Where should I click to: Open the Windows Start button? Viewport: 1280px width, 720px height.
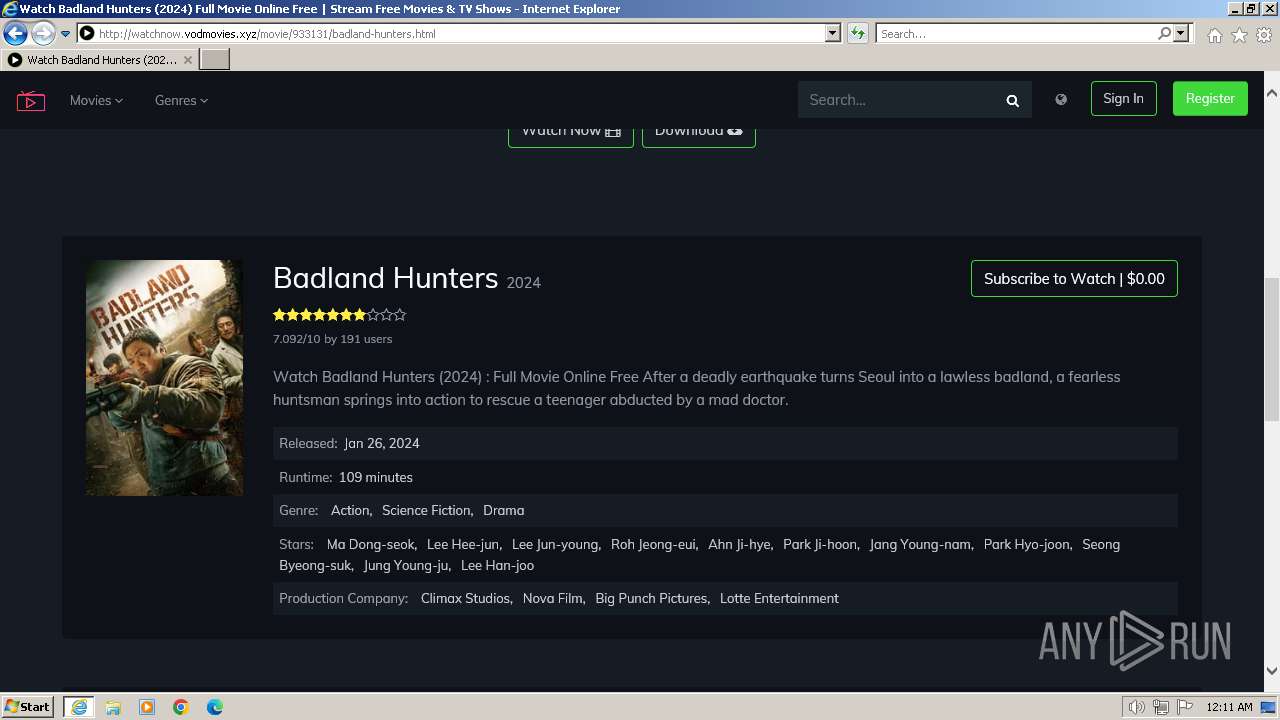(x=27, y=706)
